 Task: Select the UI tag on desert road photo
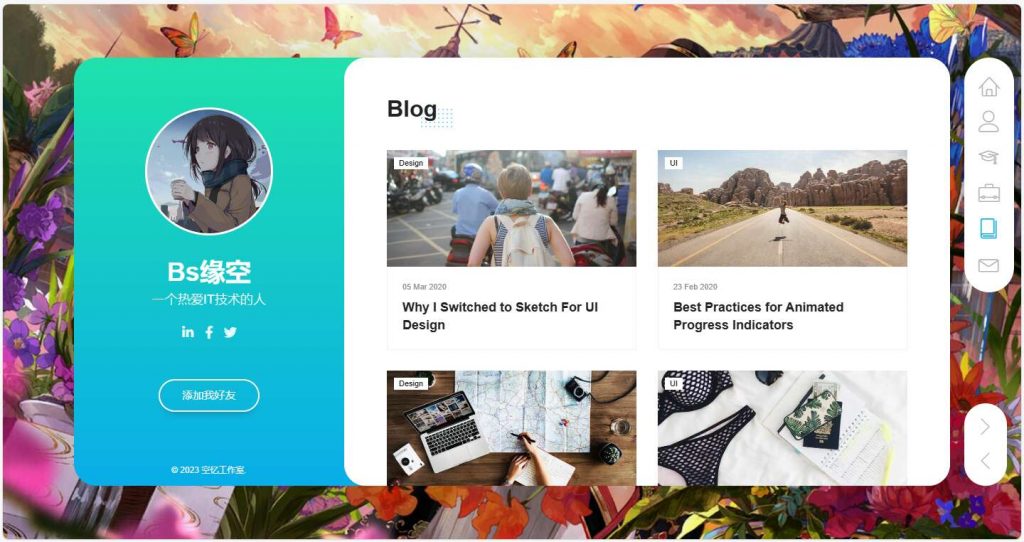(674, 163)
